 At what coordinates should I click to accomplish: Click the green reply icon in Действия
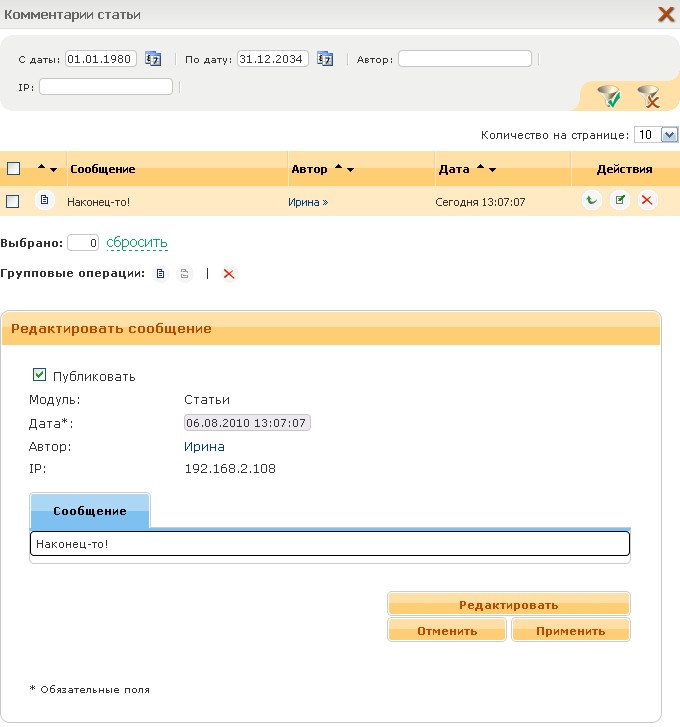point(591,201)
